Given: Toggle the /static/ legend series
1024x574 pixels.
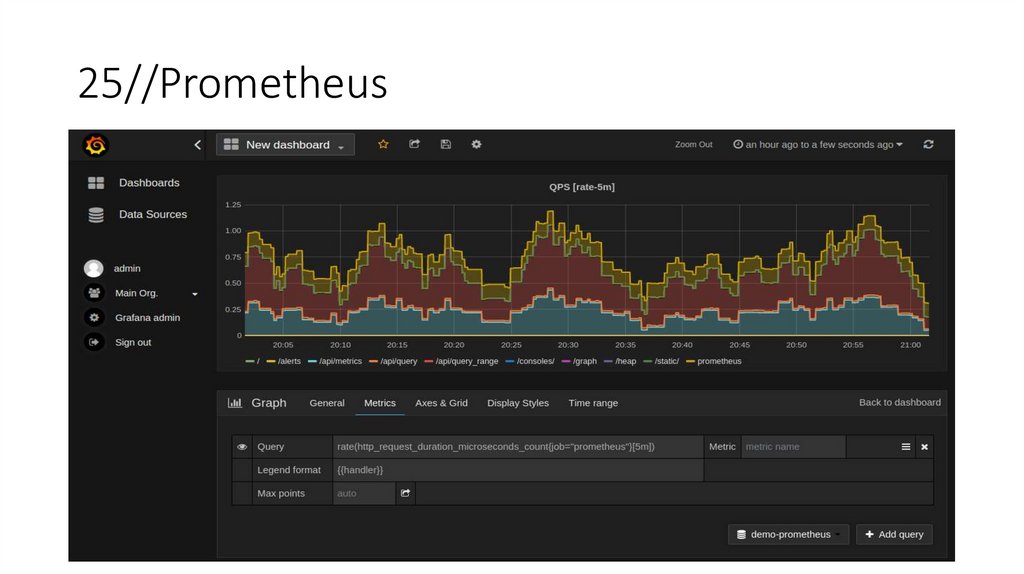Looking at the screenshot, I should pyautogui.click(x=661, y=361).
